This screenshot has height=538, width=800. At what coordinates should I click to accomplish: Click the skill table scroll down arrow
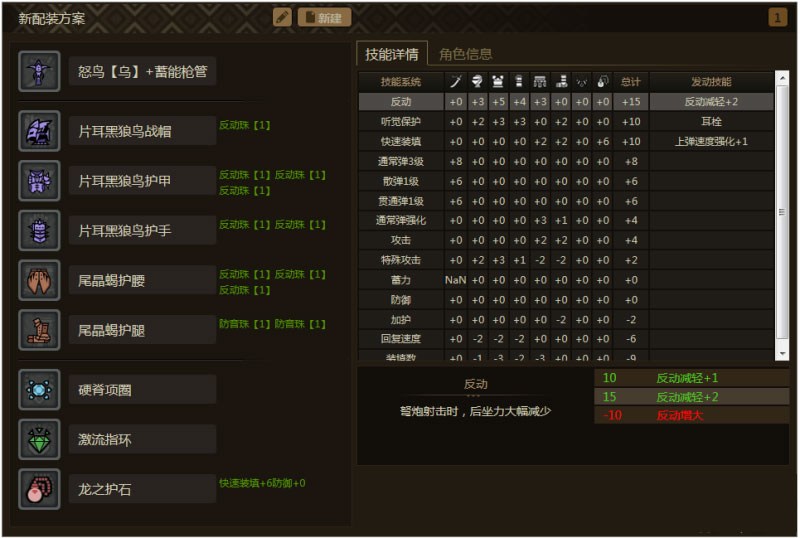(782, 353)
